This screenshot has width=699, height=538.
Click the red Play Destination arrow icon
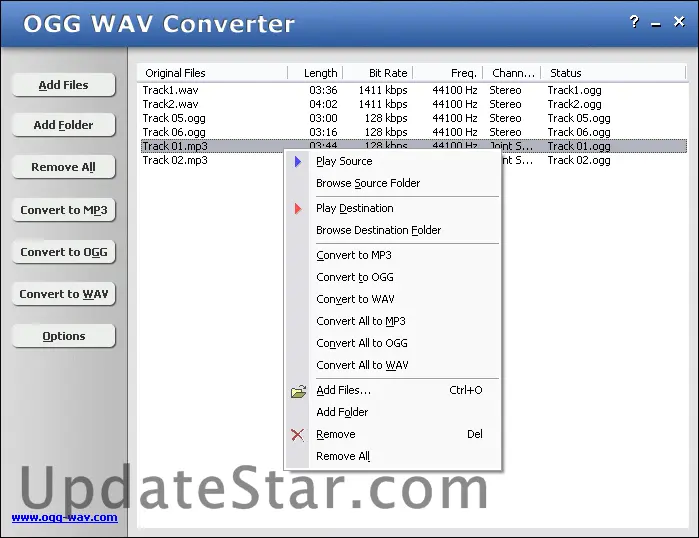coord(298,208)
